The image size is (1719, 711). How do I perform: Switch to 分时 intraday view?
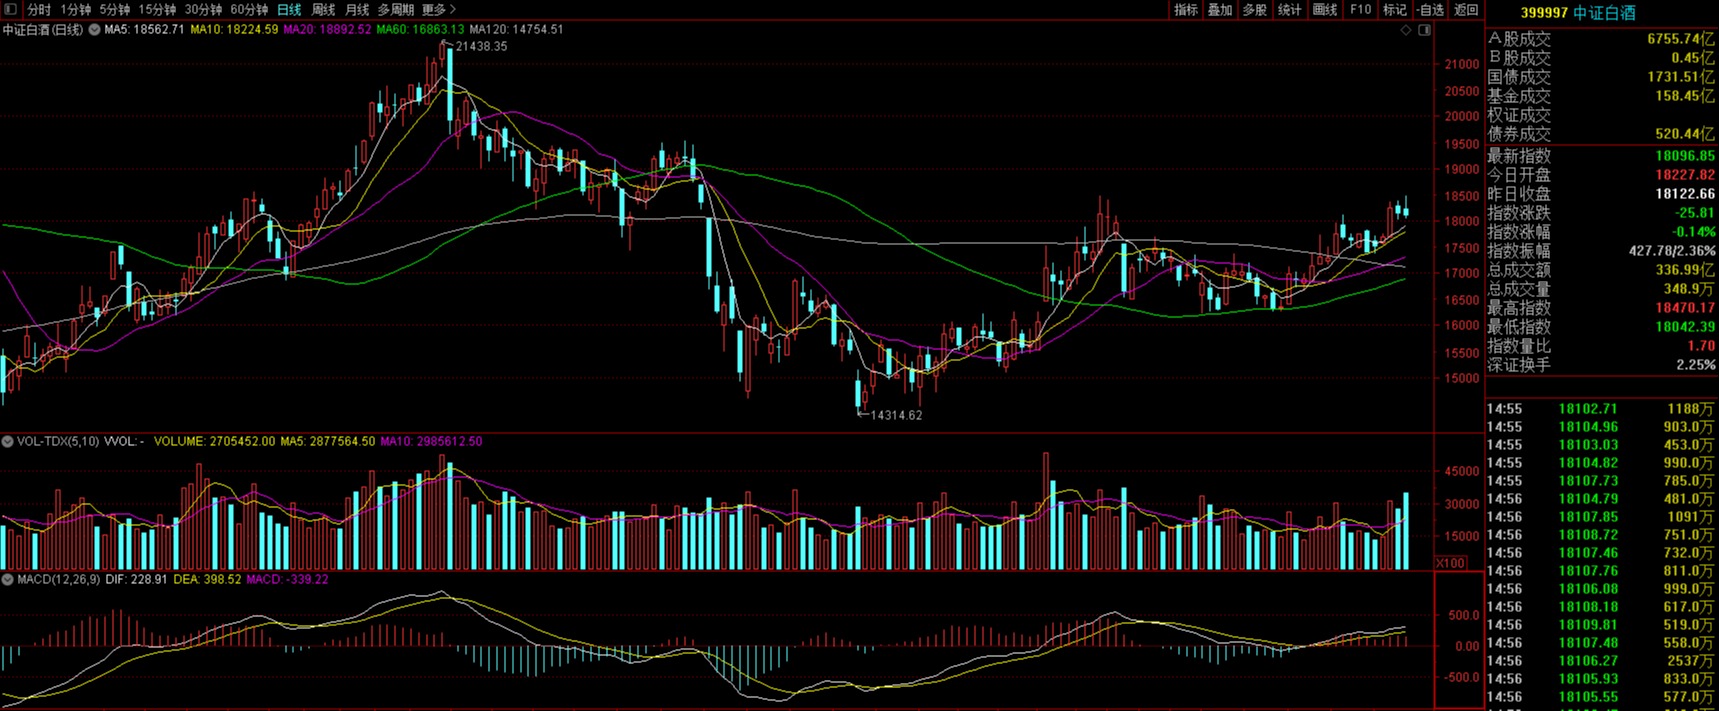[x=39, y=10]
